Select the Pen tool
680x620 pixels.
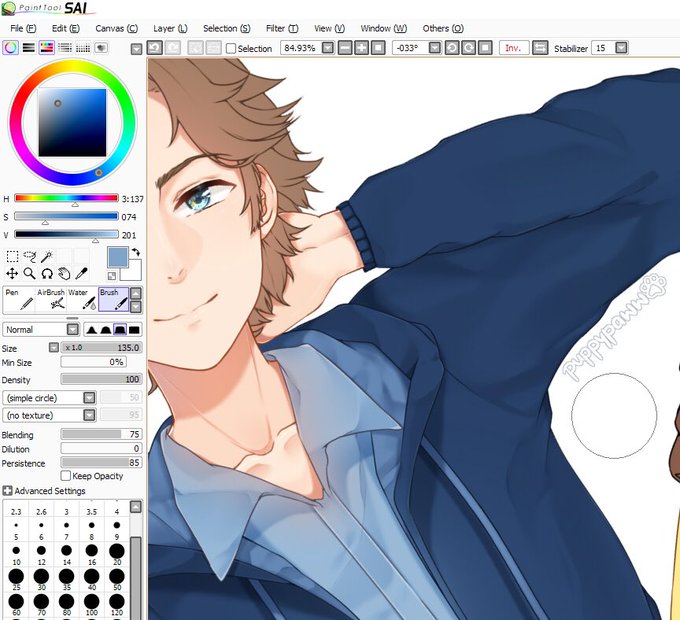tap(20, 300)
